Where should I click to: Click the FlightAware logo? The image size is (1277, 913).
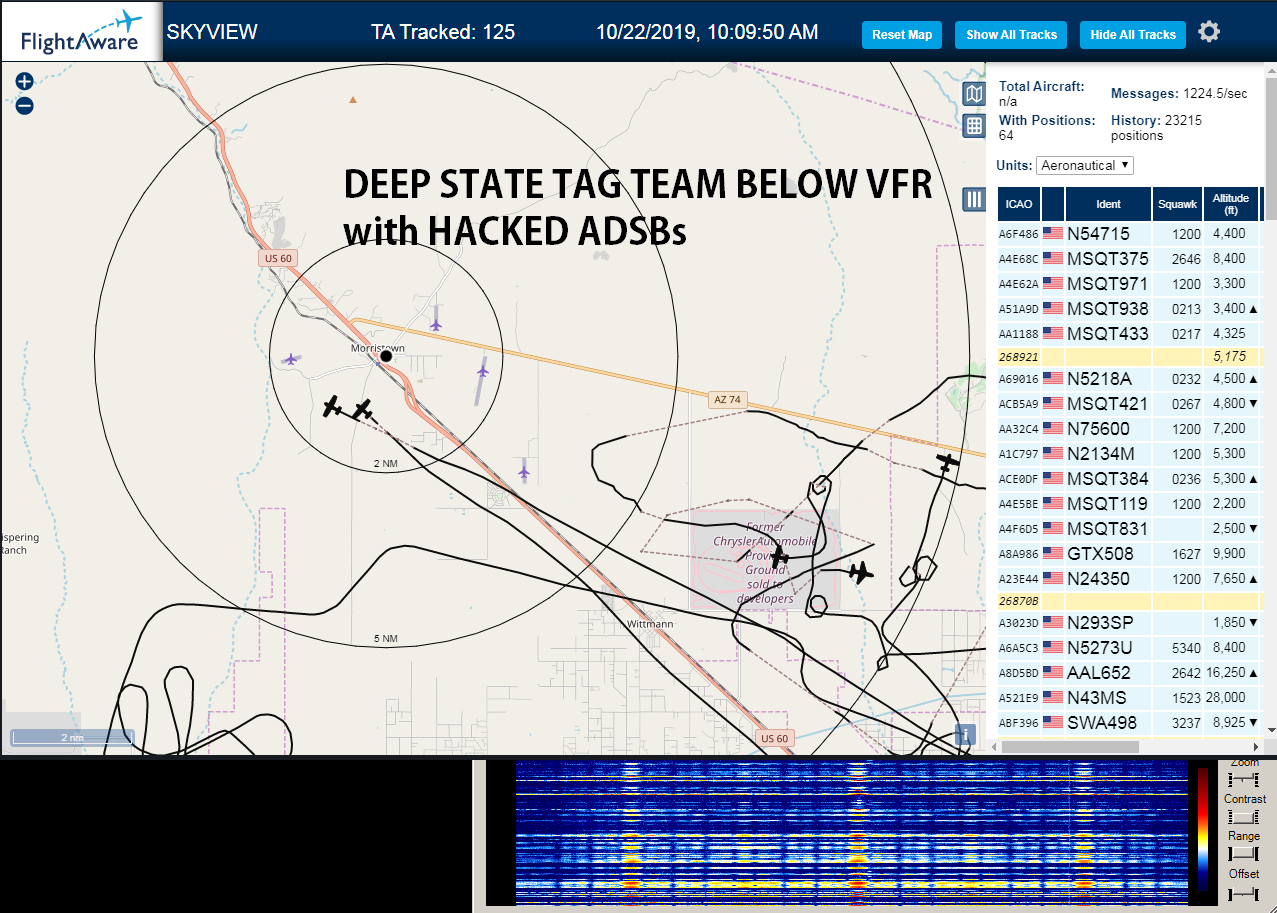[80, 32]
